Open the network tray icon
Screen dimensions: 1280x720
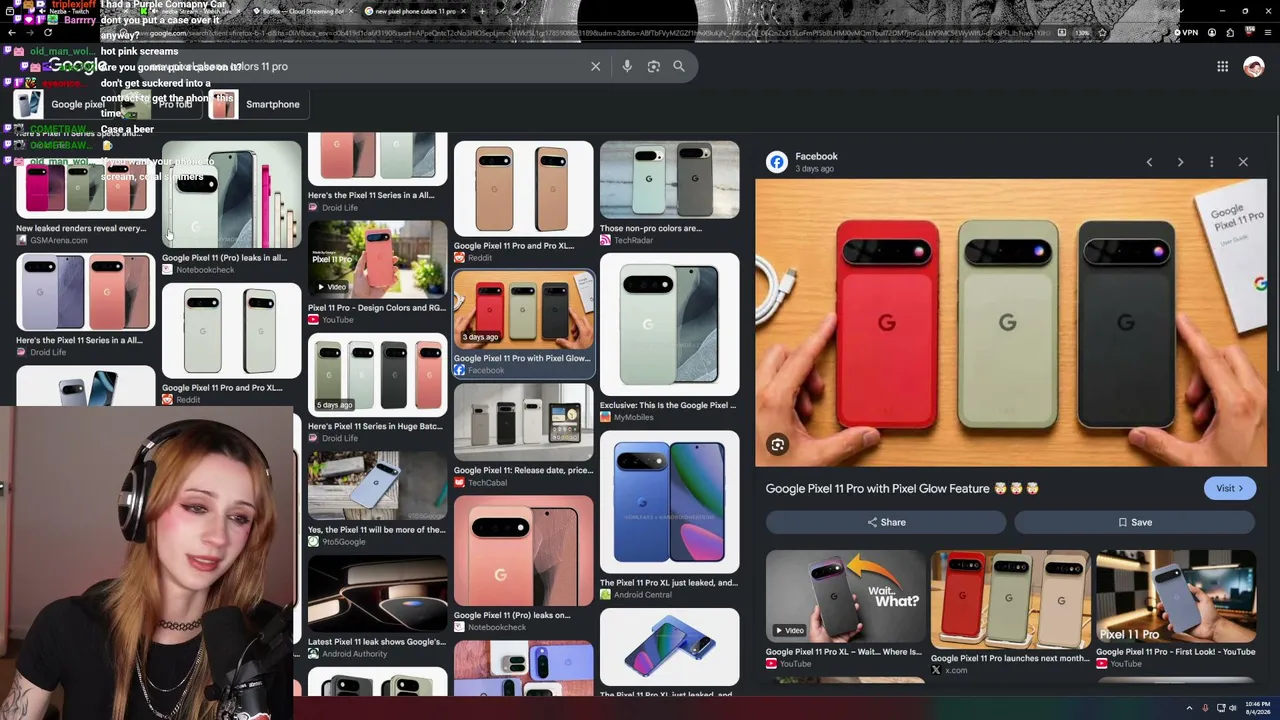(1221, 708)
